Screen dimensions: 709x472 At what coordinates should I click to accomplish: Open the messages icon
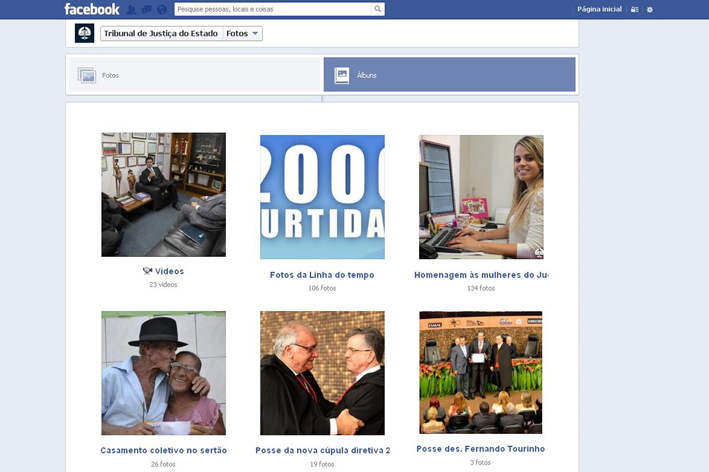coord(146,9)
